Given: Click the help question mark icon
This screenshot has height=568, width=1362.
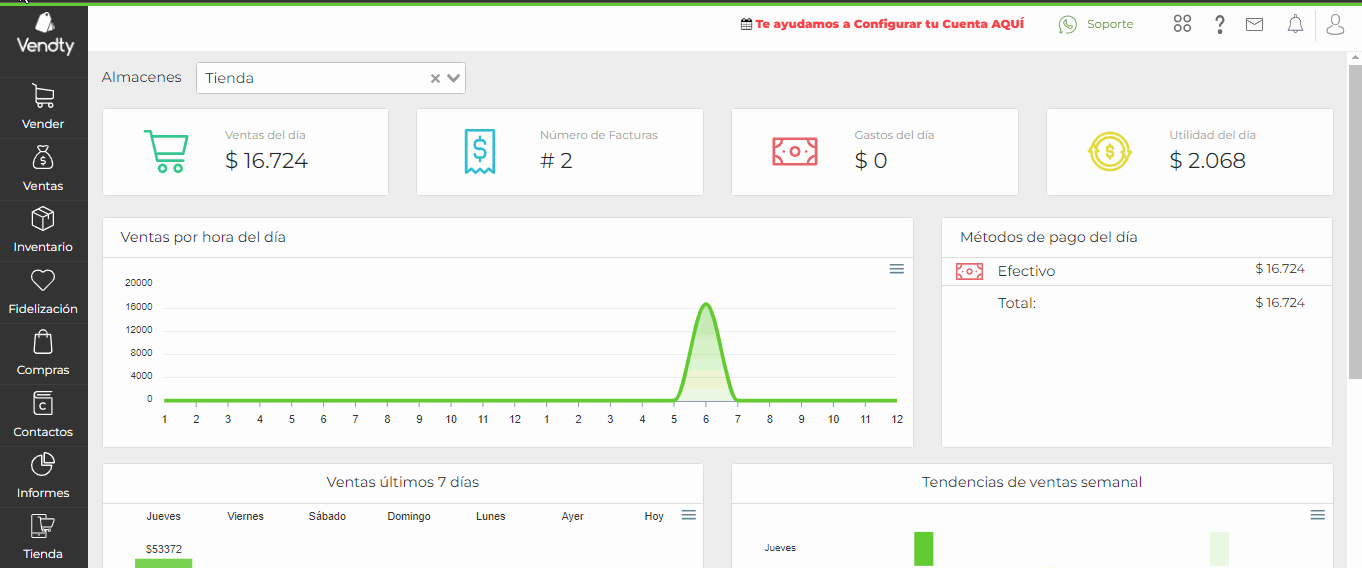Looking at the screenshot, I should pyautogui.click(x=1219, y=25).
